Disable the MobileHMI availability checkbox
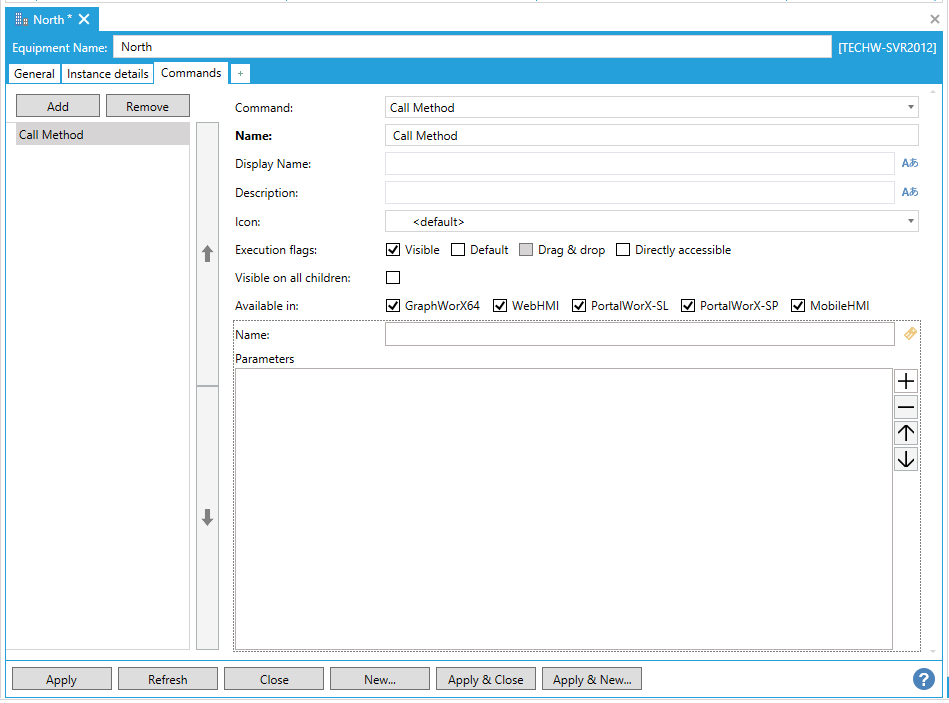Viewport: 949px width, 703px height. click(x=798, y=306)
